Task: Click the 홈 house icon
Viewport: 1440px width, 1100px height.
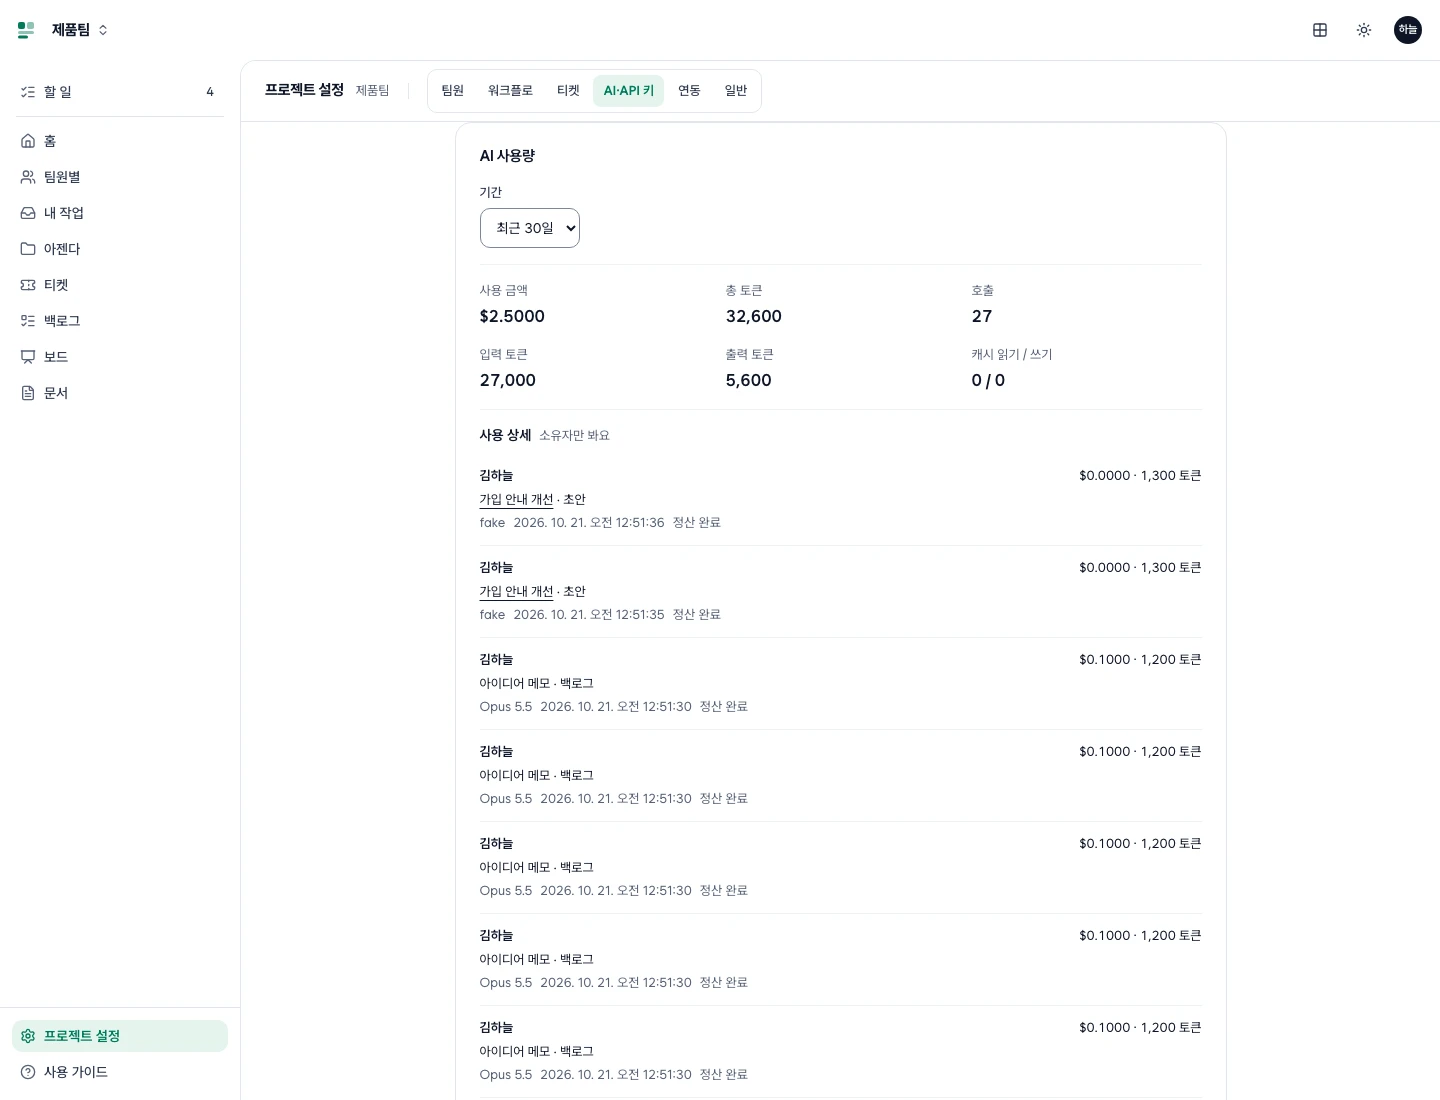Action: click(28, 141)
